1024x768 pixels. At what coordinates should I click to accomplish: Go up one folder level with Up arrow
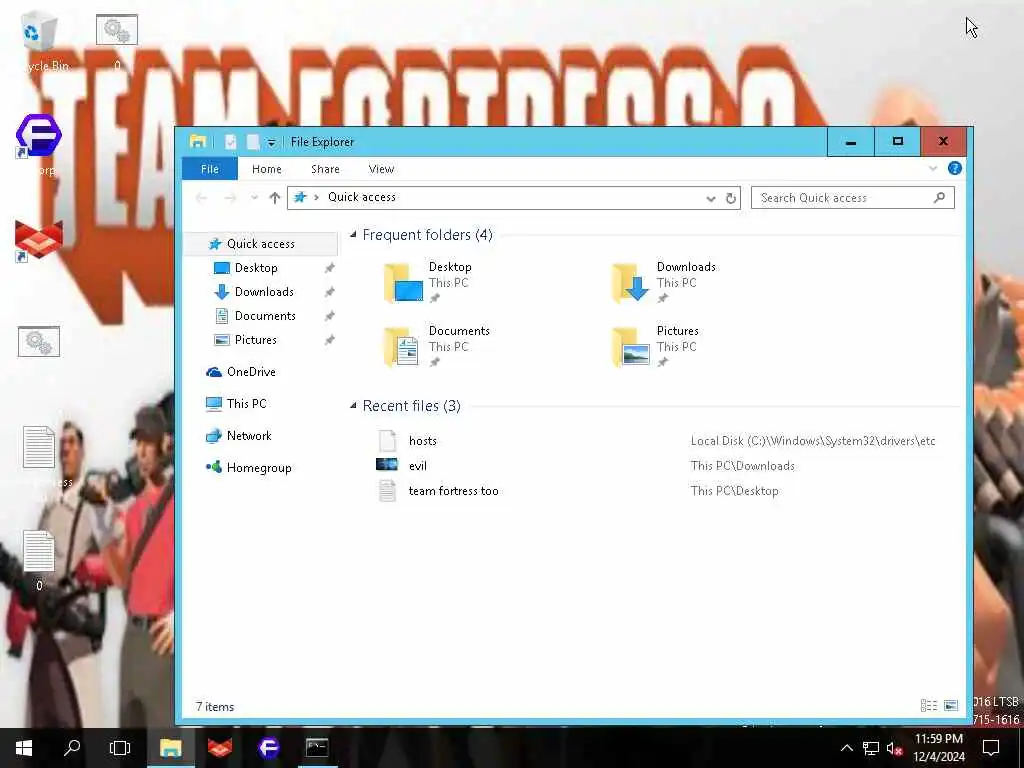point(275,198)
